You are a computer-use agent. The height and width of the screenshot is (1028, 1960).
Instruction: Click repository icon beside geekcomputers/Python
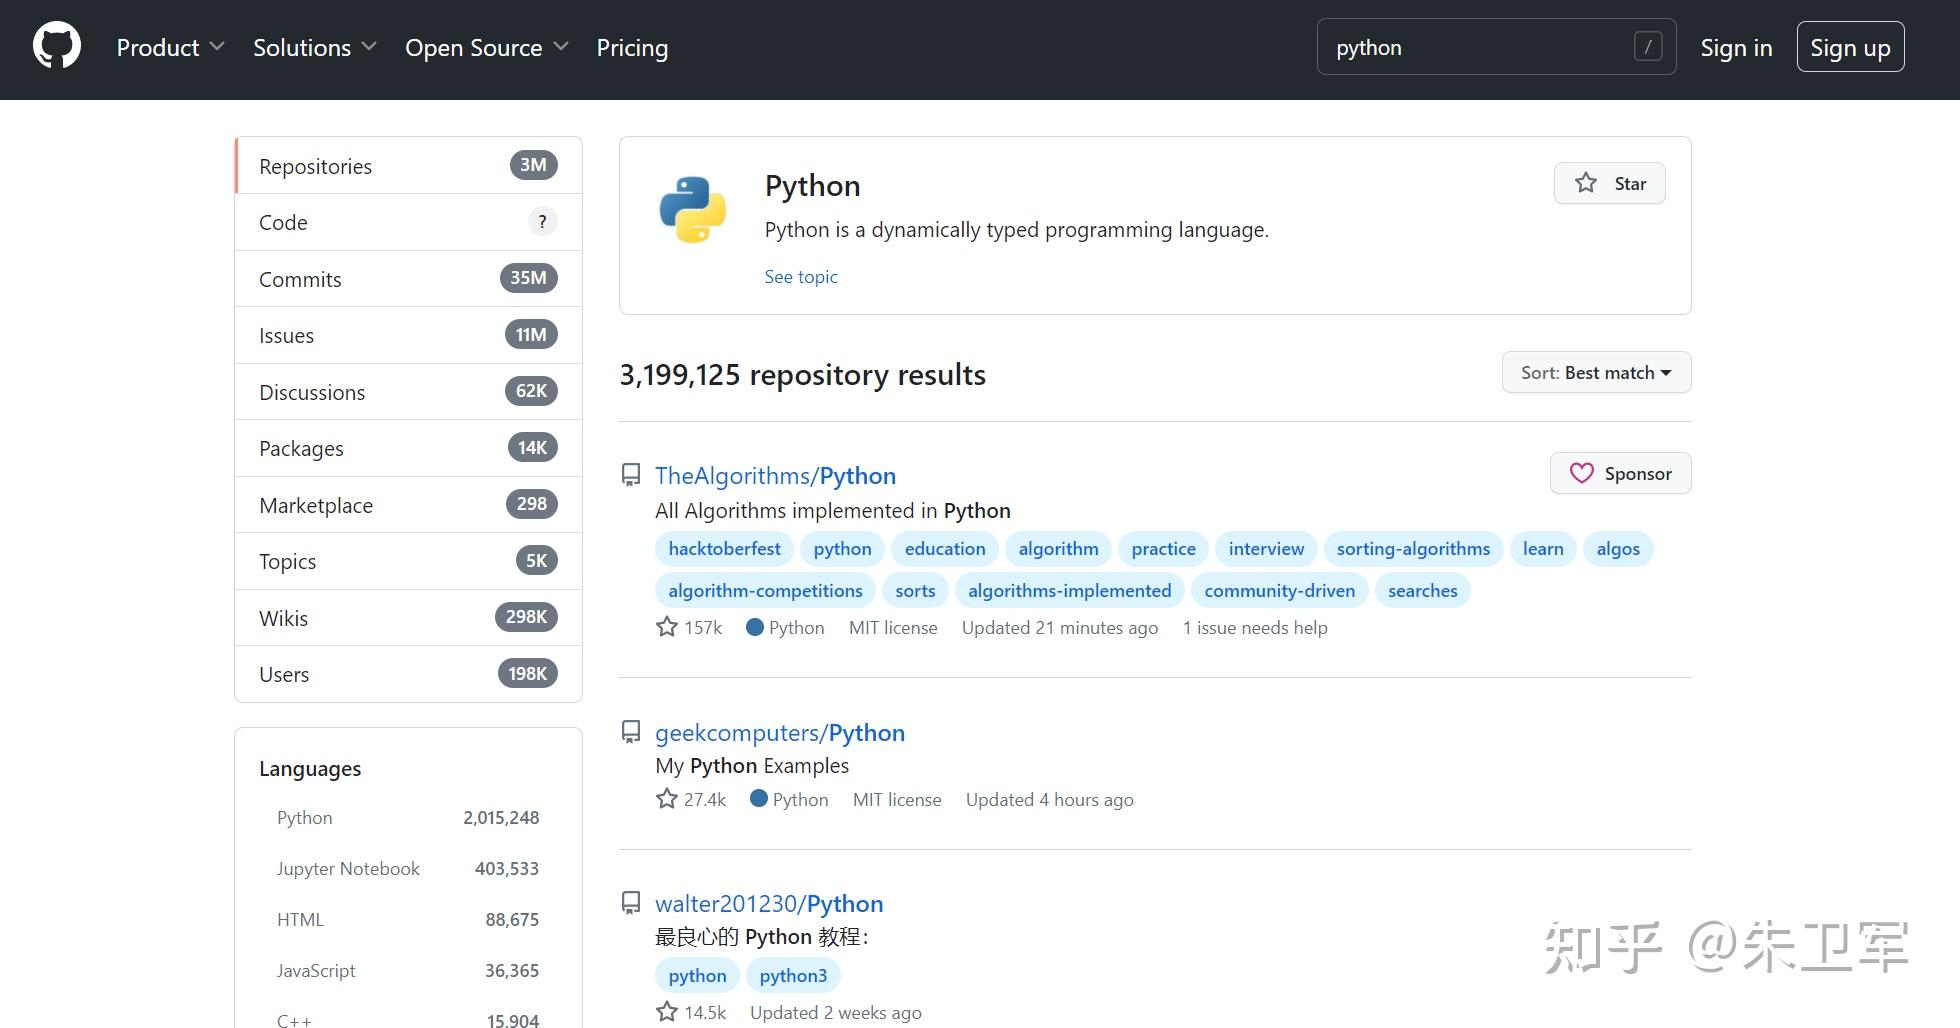[x=631, y=732]
